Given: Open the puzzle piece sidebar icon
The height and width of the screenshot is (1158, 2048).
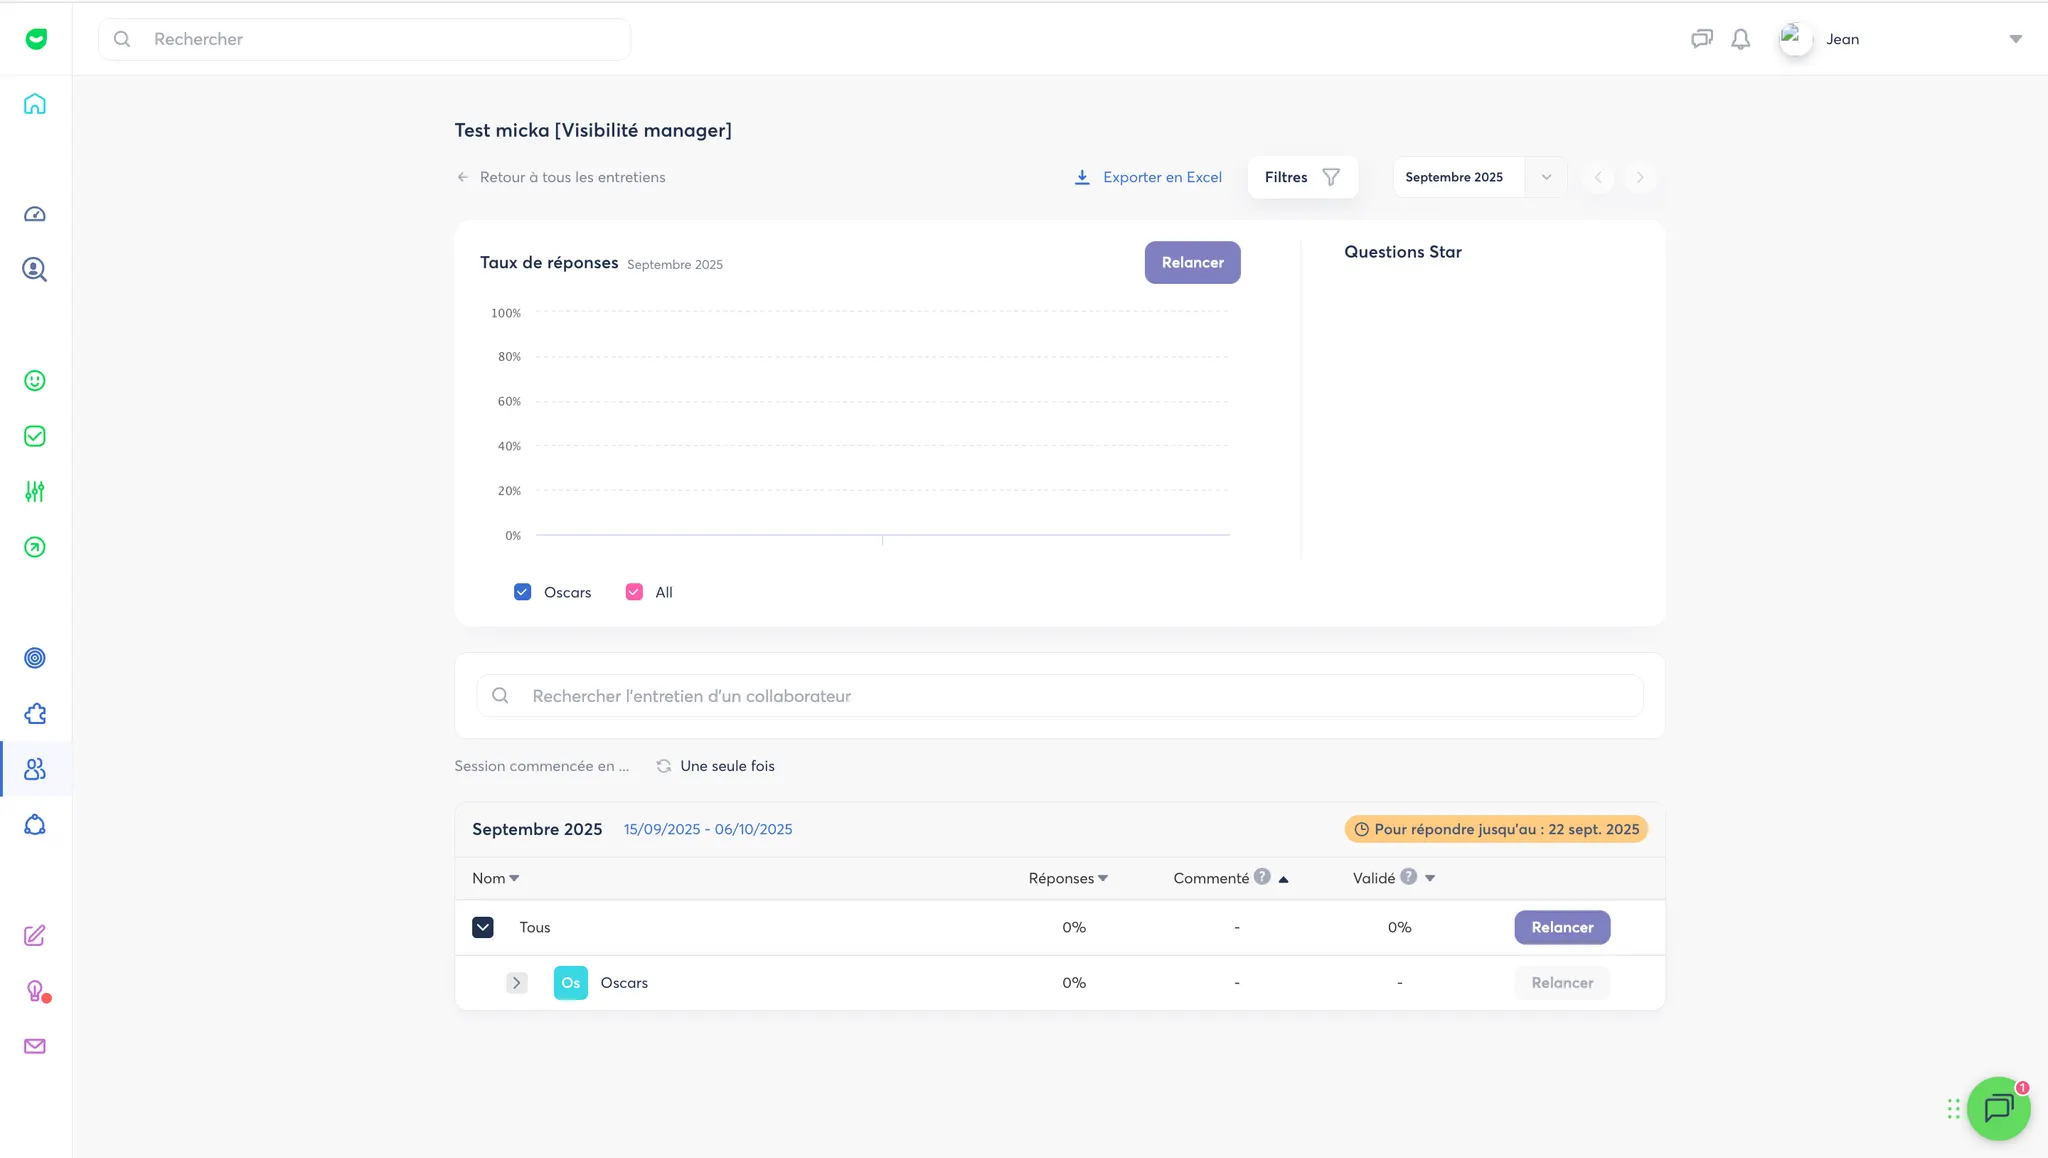Looking at the screenshot, I should pos(35,714).
